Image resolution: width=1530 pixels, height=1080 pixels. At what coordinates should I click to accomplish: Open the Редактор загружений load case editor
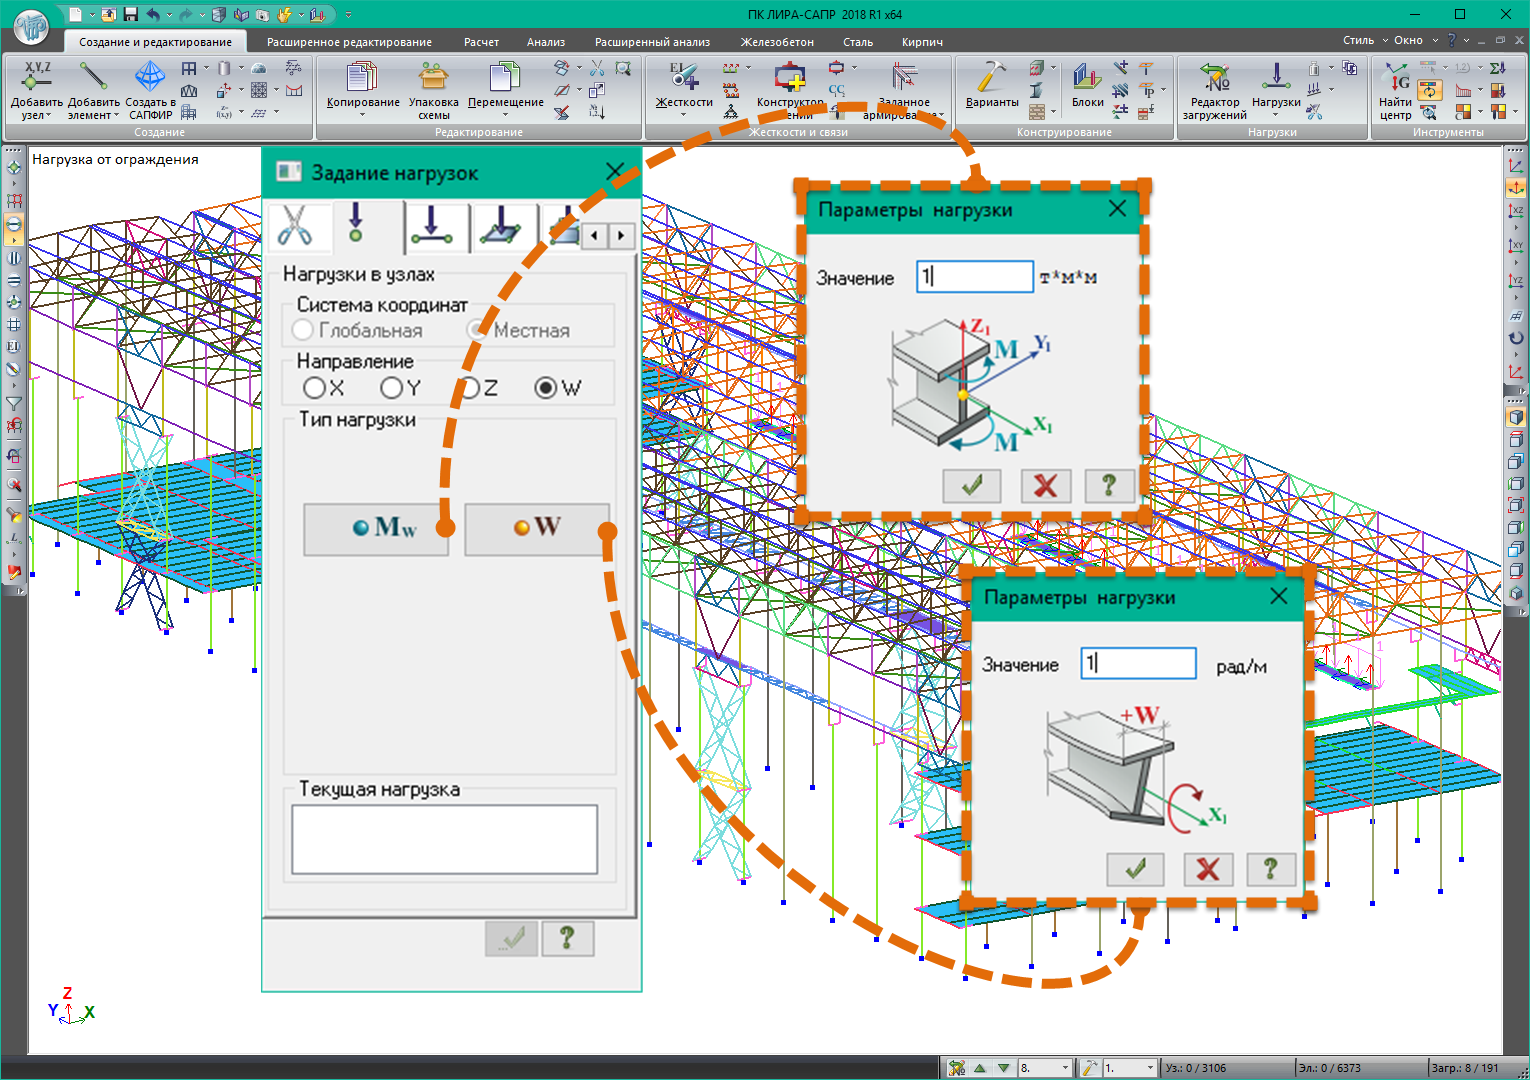pos(1214,78)
